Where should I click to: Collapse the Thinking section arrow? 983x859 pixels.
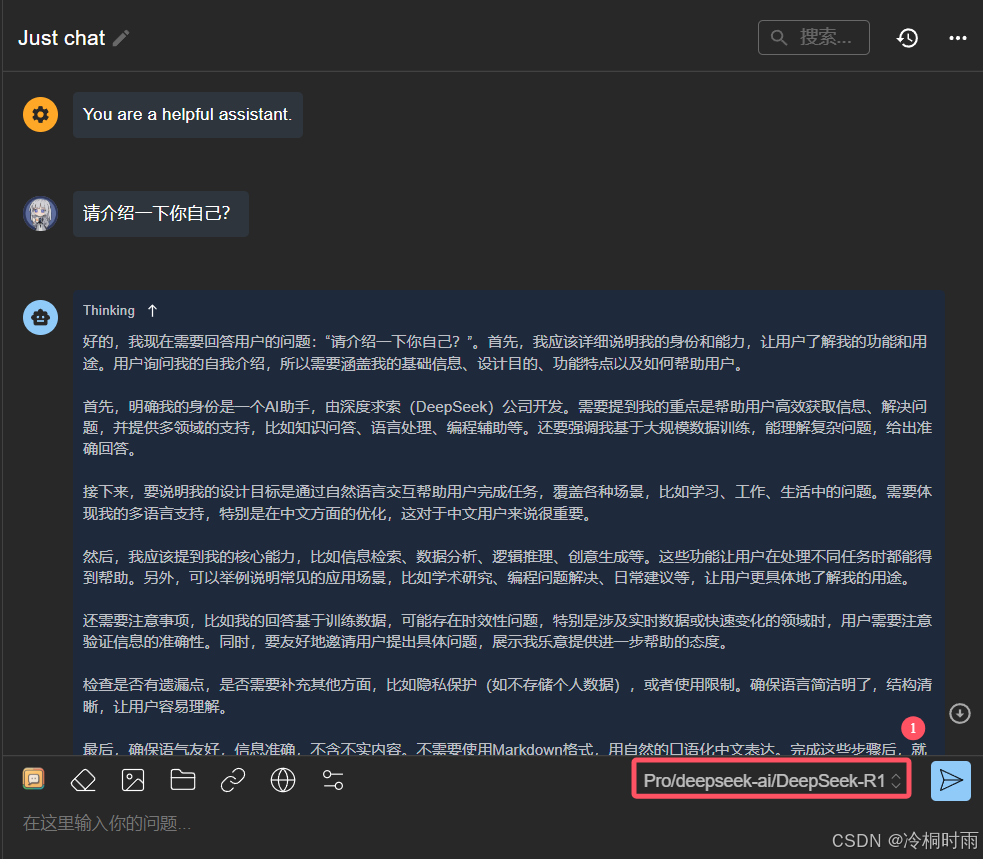click(152, 310)
